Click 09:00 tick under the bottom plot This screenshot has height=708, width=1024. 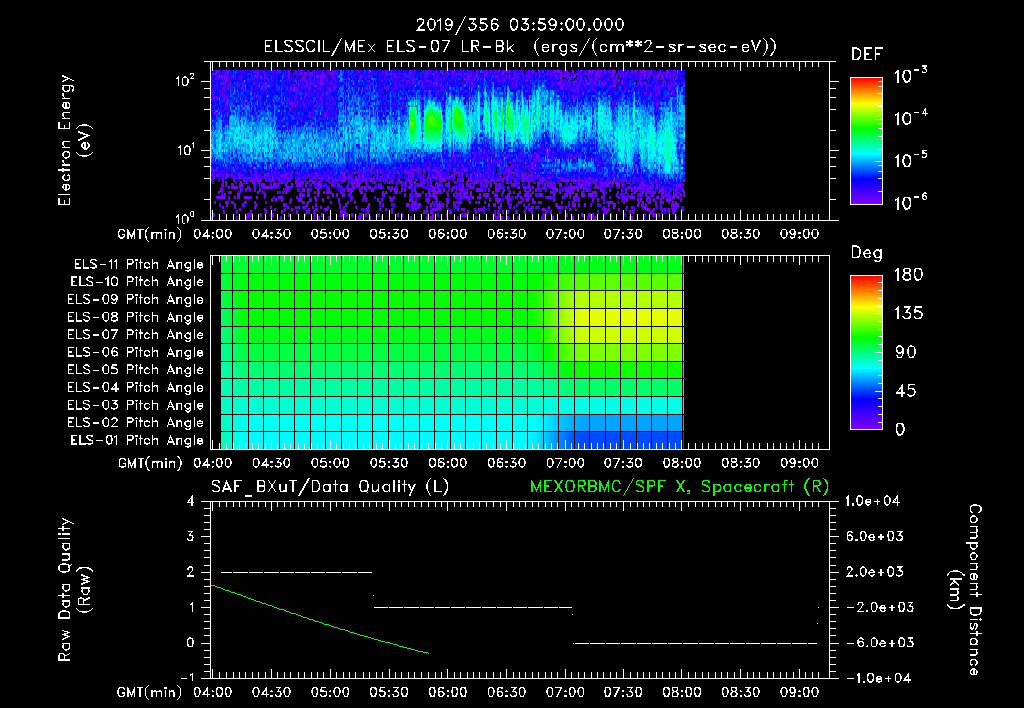(x=799, y=692)
